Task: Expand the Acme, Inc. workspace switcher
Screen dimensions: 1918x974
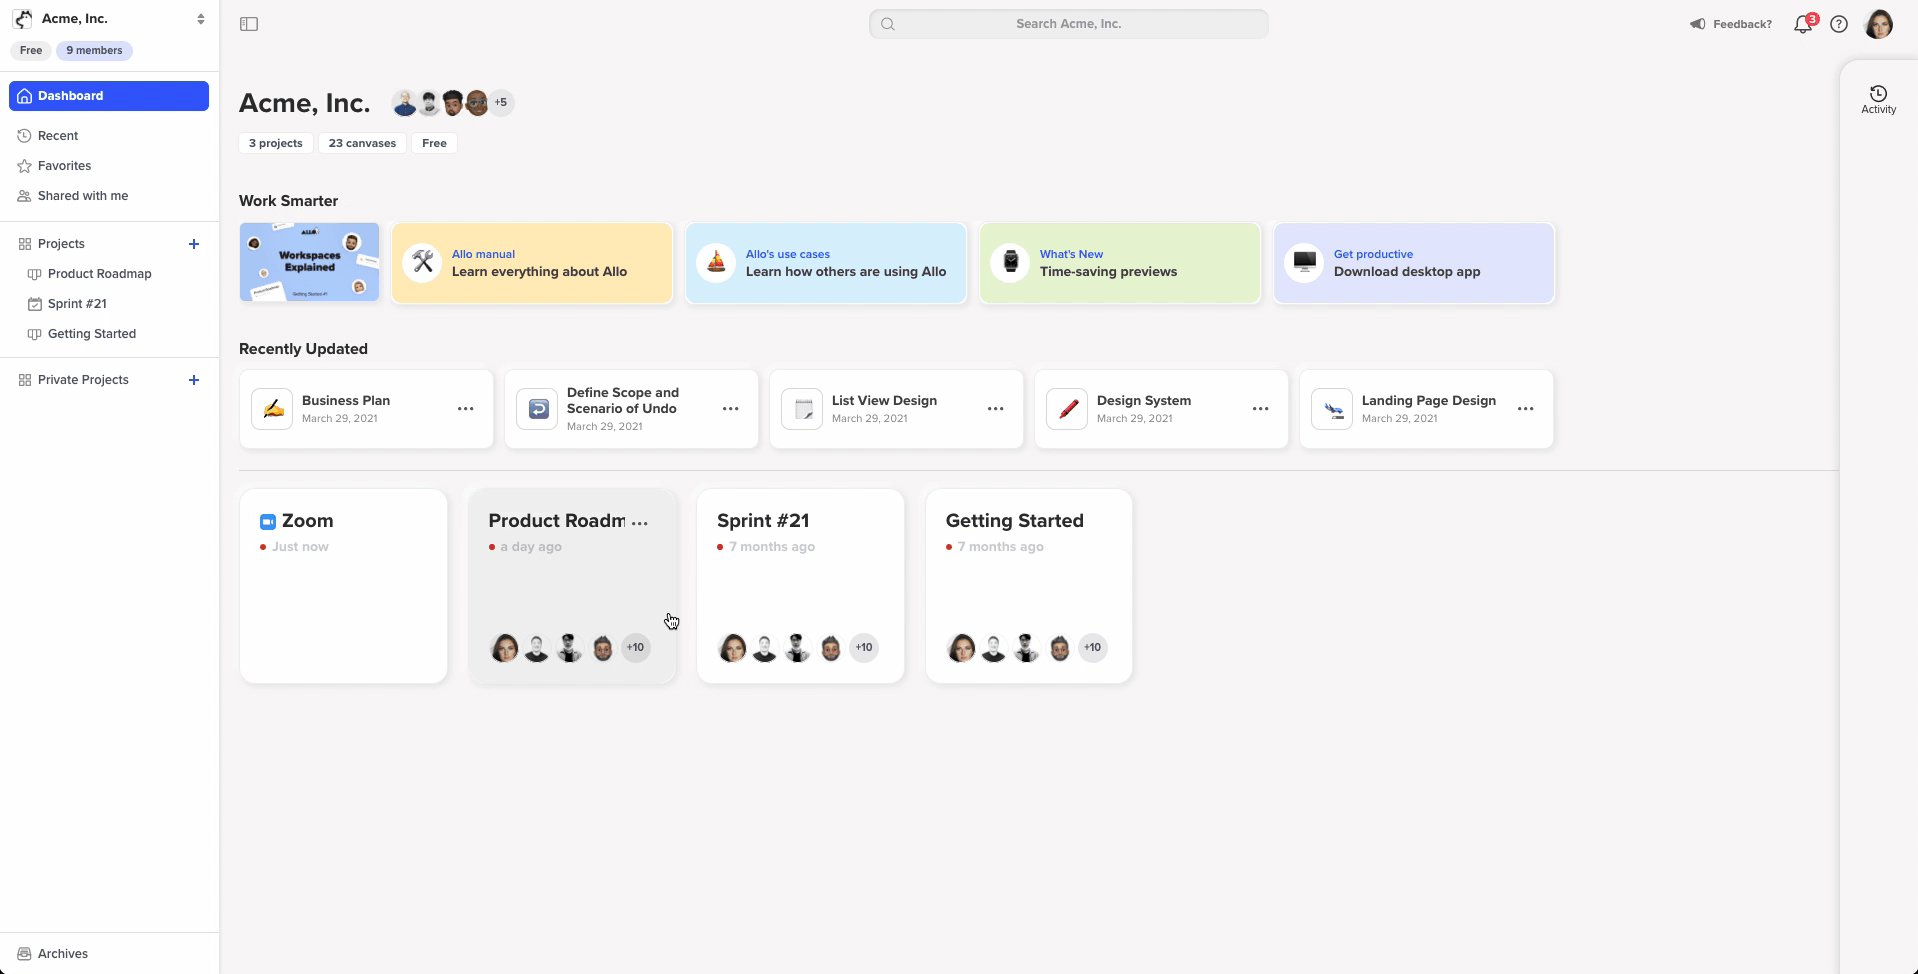Action: tap(200, 19)
